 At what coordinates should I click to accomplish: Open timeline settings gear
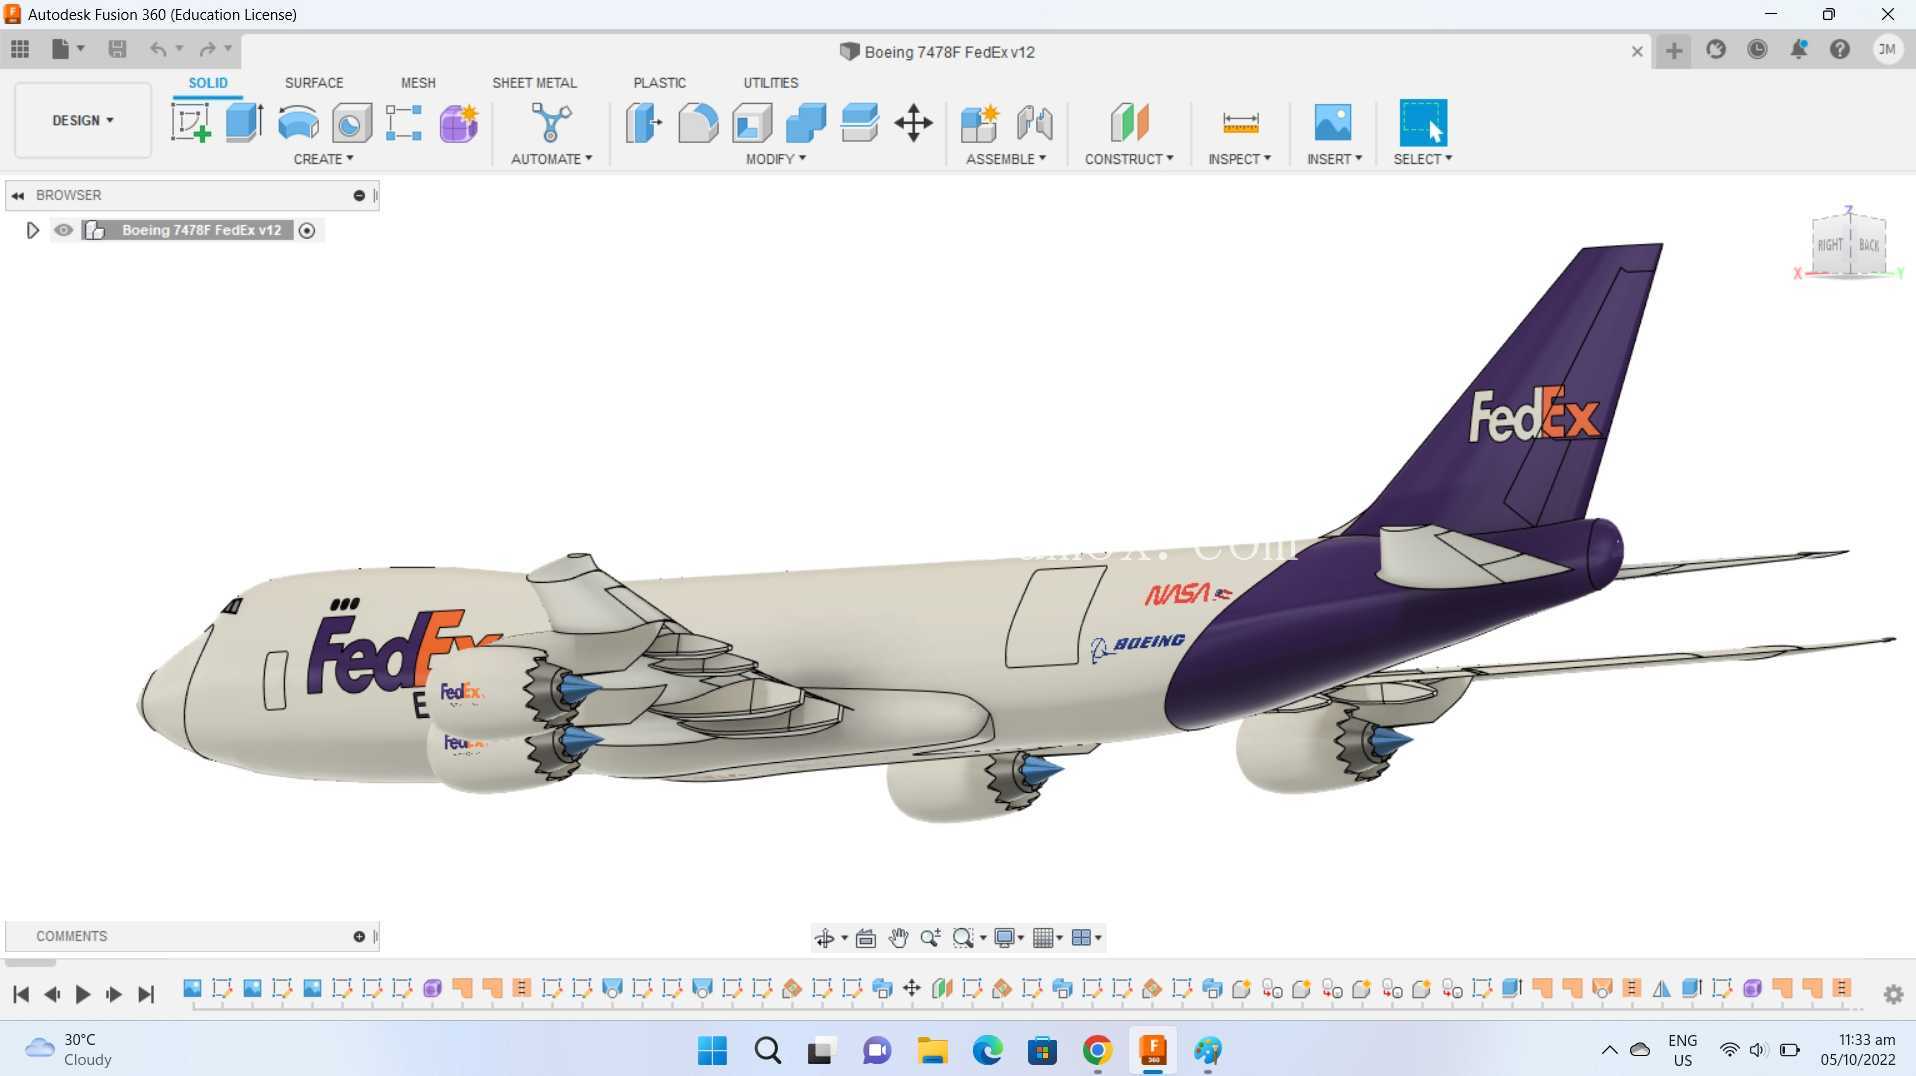[x=1893, y=995]
